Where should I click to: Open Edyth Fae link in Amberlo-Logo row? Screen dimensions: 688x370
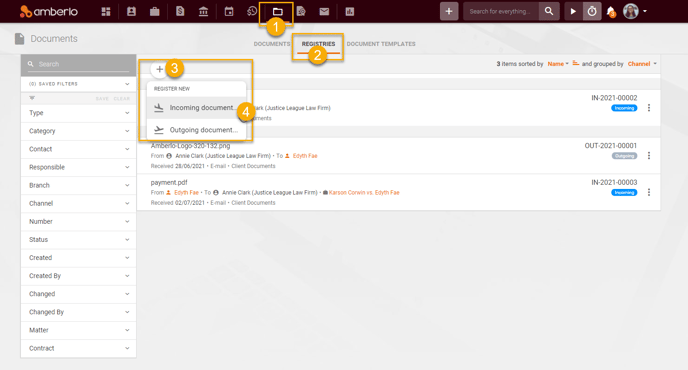[305, 156]
